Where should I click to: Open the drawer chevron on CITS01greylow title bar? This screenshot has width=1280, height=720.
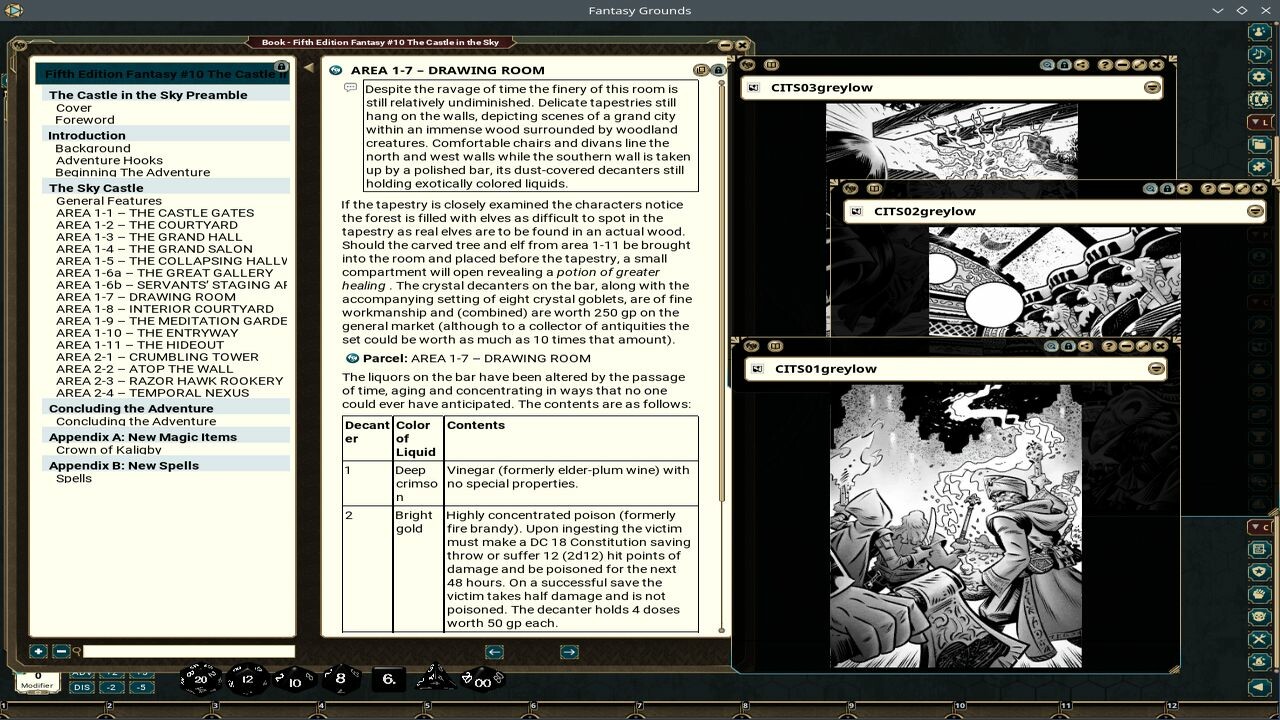(1157, 368)
